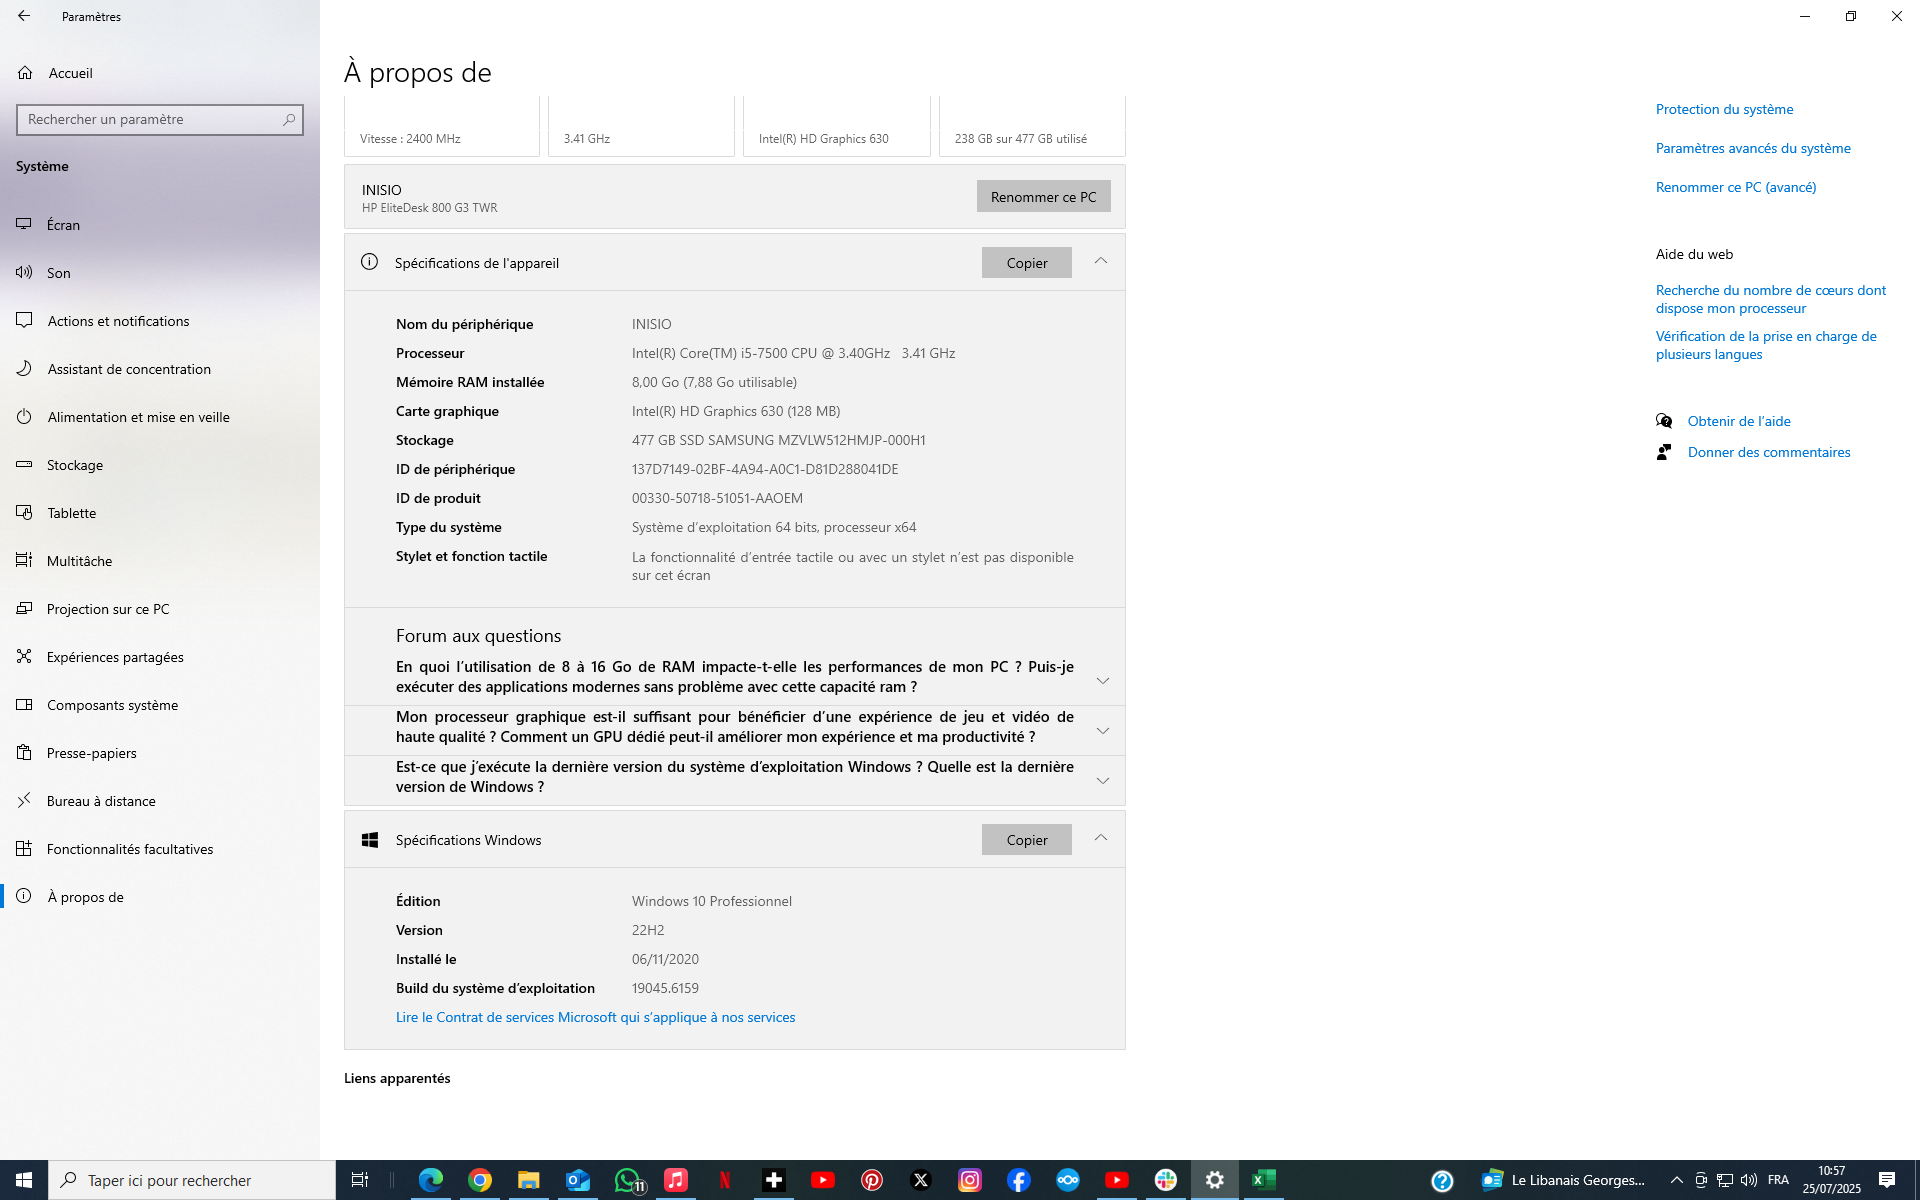Select Écran in sidebar menu

(x=63, y=225)
